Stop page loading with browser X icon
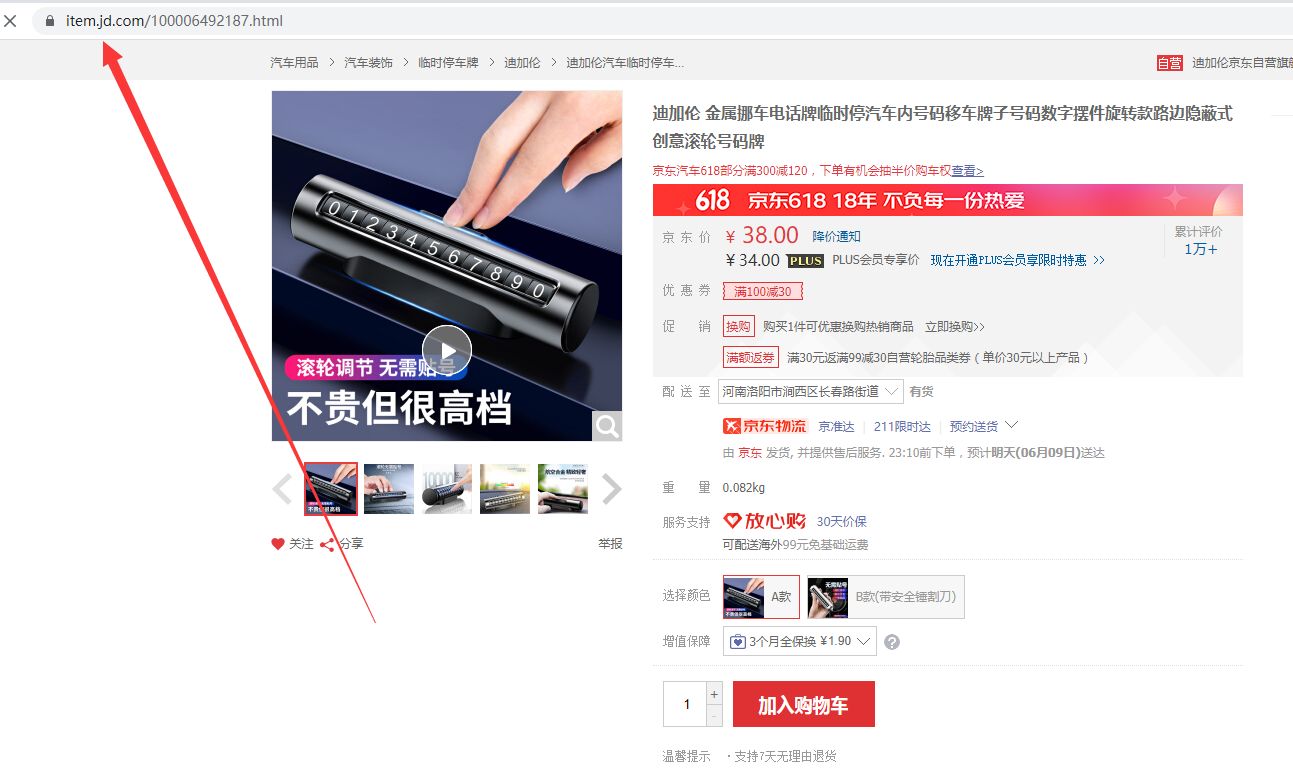The height and width of the screenshot is (780, 1293). (11, 21)
